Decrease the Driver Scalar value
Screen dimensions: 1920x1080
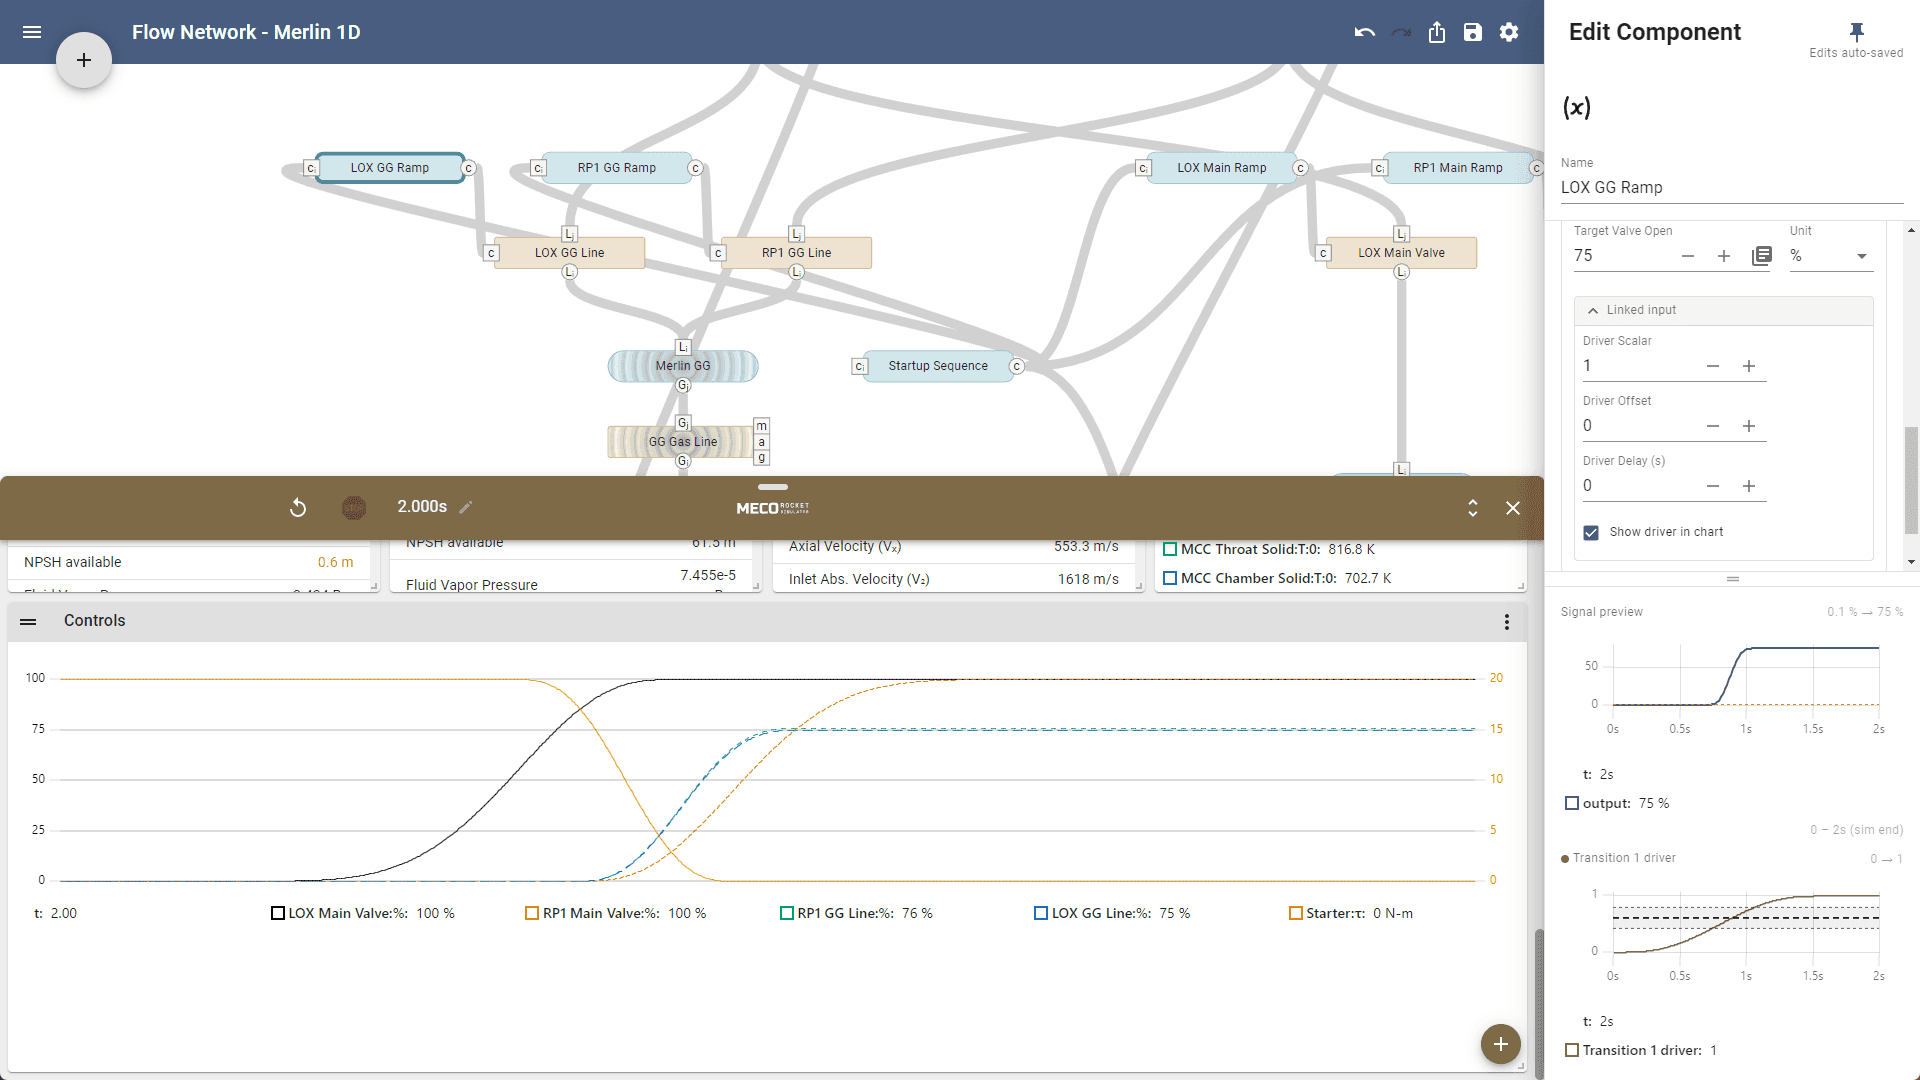1713,366
